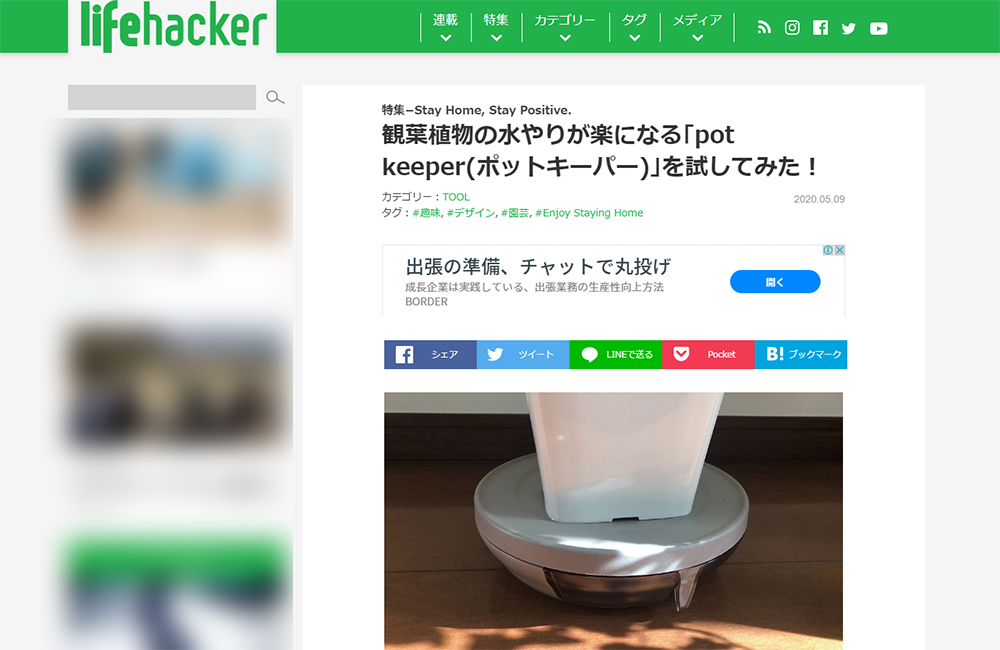Viewport: 1000px width, 650px height.
Task: Expand the カテゴリー dropdown menu
Action: tap(565, 27)
